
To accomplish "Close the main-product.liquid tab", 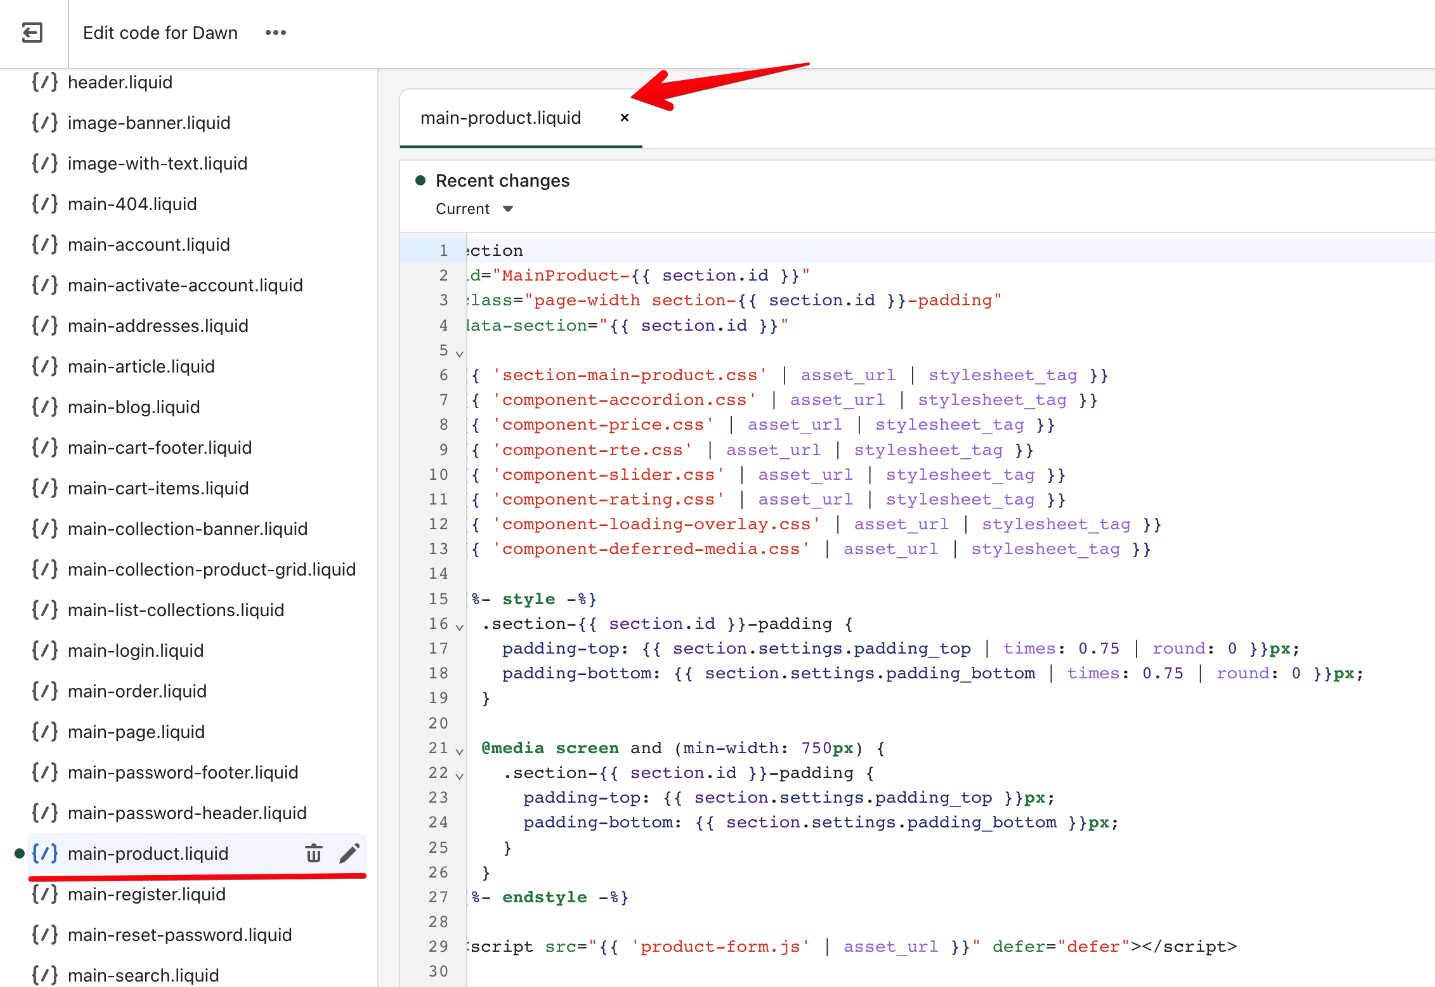I will pos(624,117).
